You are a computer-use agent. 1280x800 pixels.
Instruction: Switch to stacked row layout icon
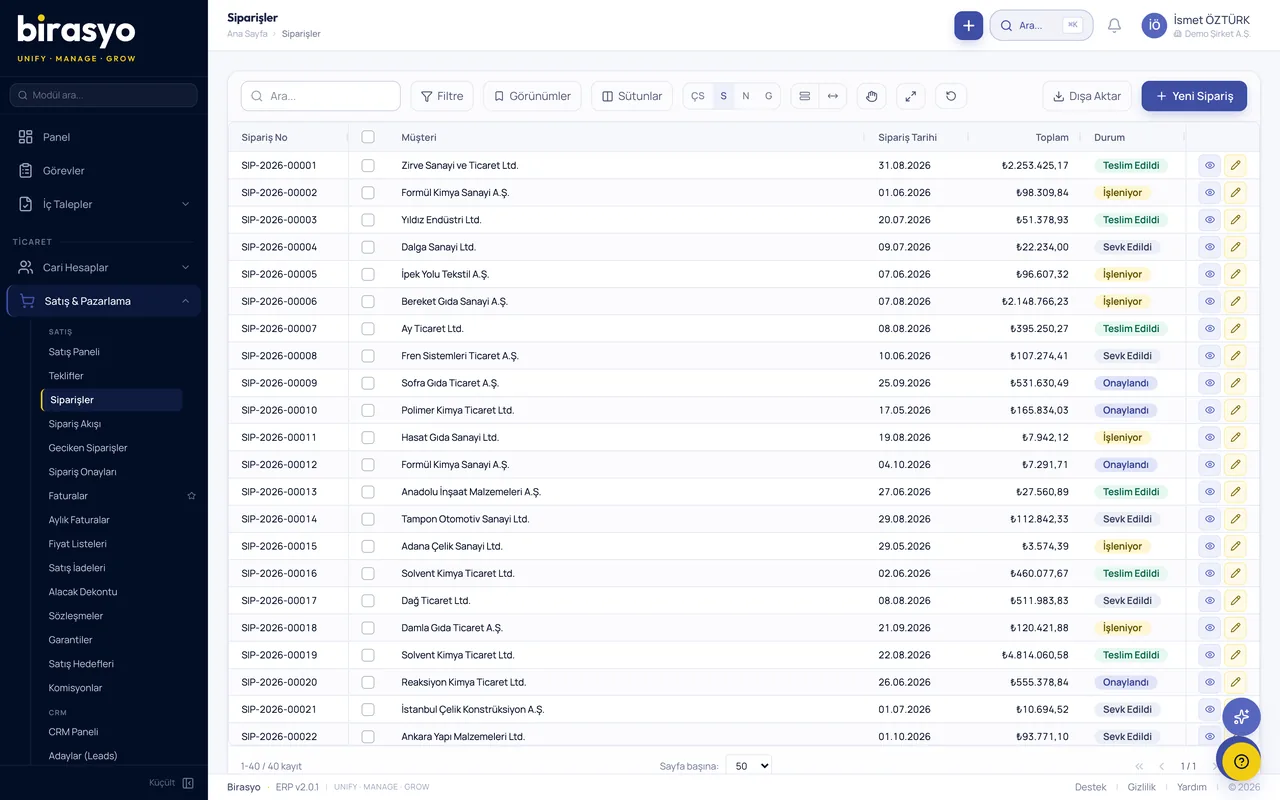coord(805,96)
